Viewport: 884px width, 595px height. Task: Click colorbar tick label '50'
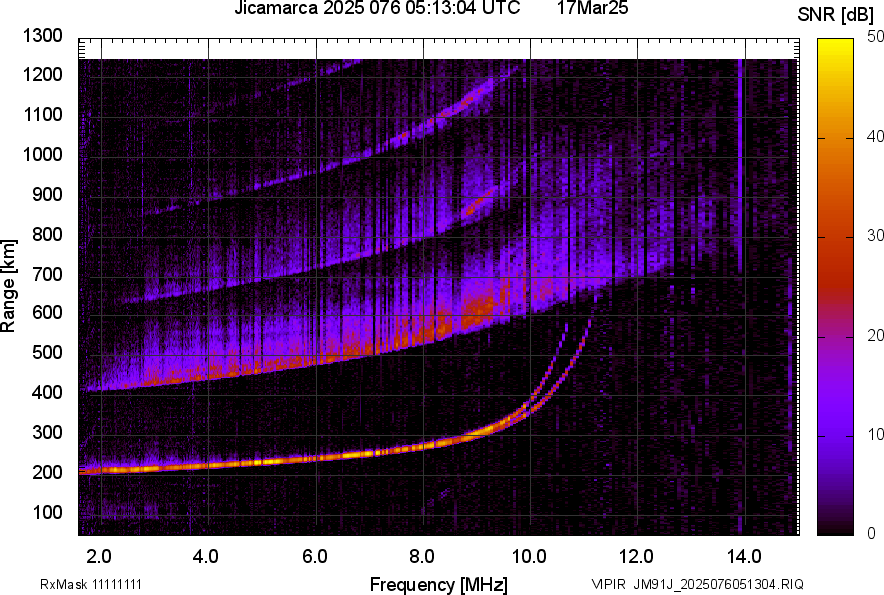[x=874, y=37]
